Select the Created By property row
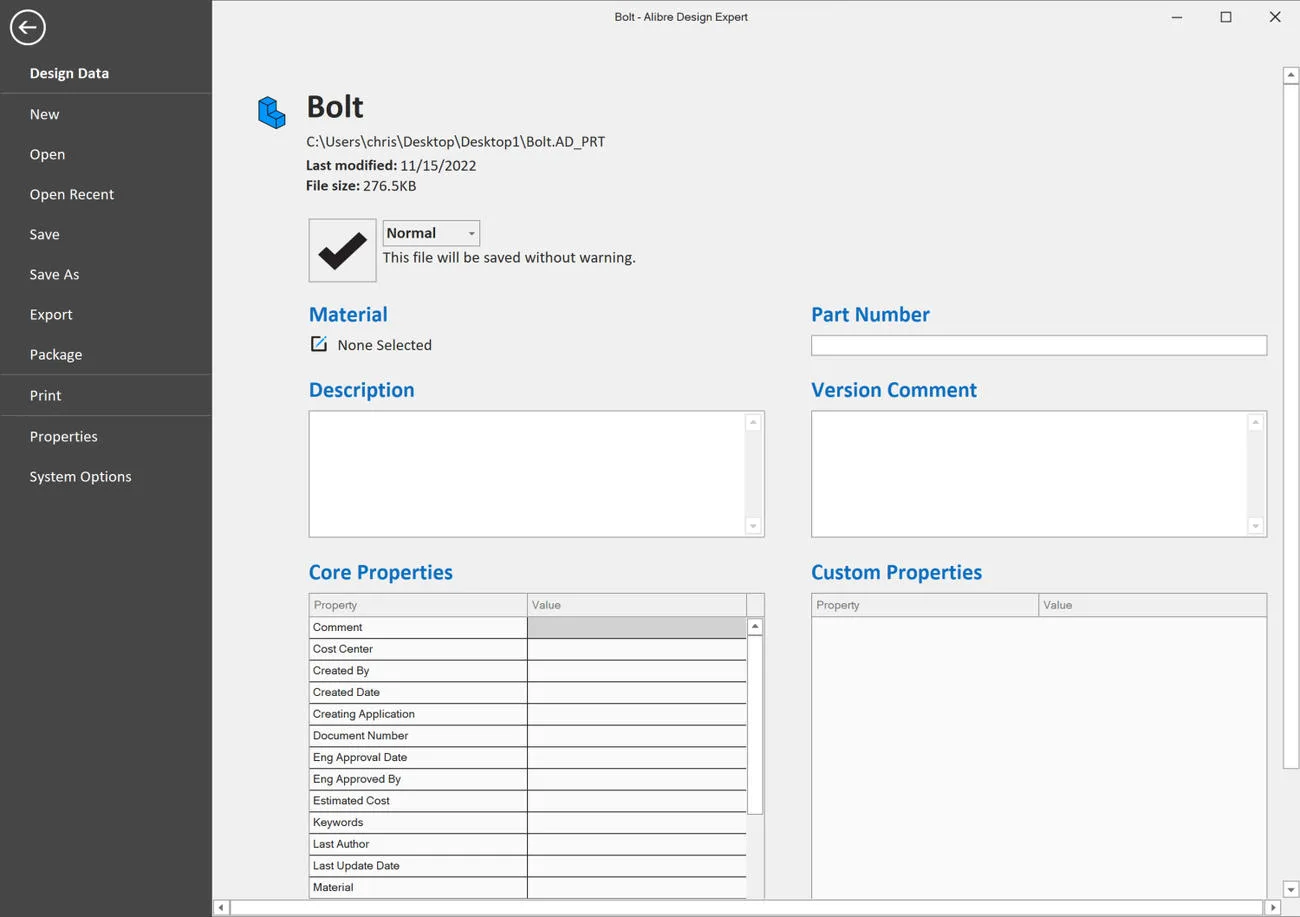Image resolution: width=1300 pixels, height=917 pixels. point(527,670)
